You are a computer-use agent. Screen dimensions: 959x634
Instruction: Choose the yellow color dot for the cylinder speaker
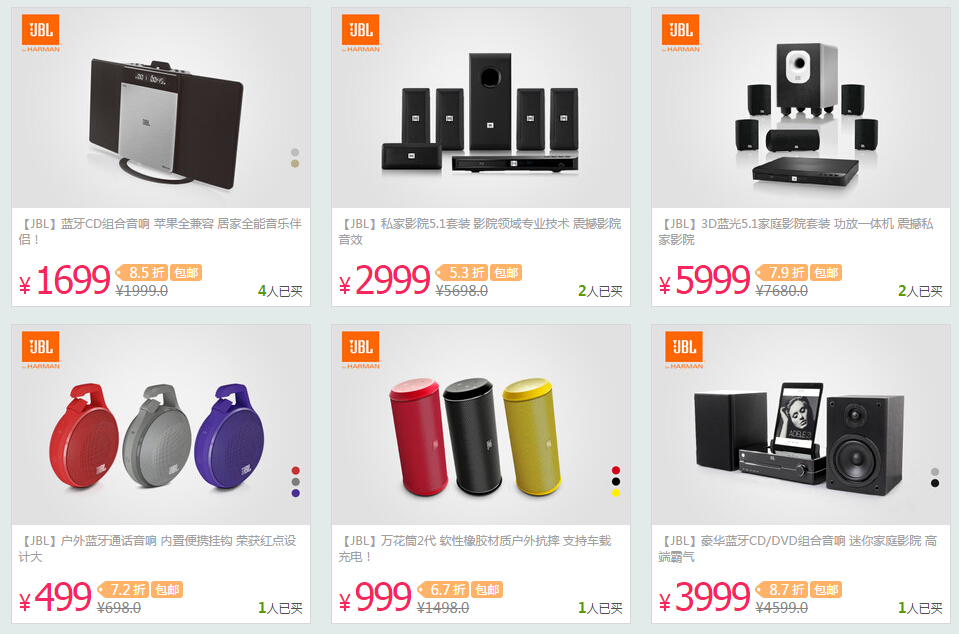[616, 493]
